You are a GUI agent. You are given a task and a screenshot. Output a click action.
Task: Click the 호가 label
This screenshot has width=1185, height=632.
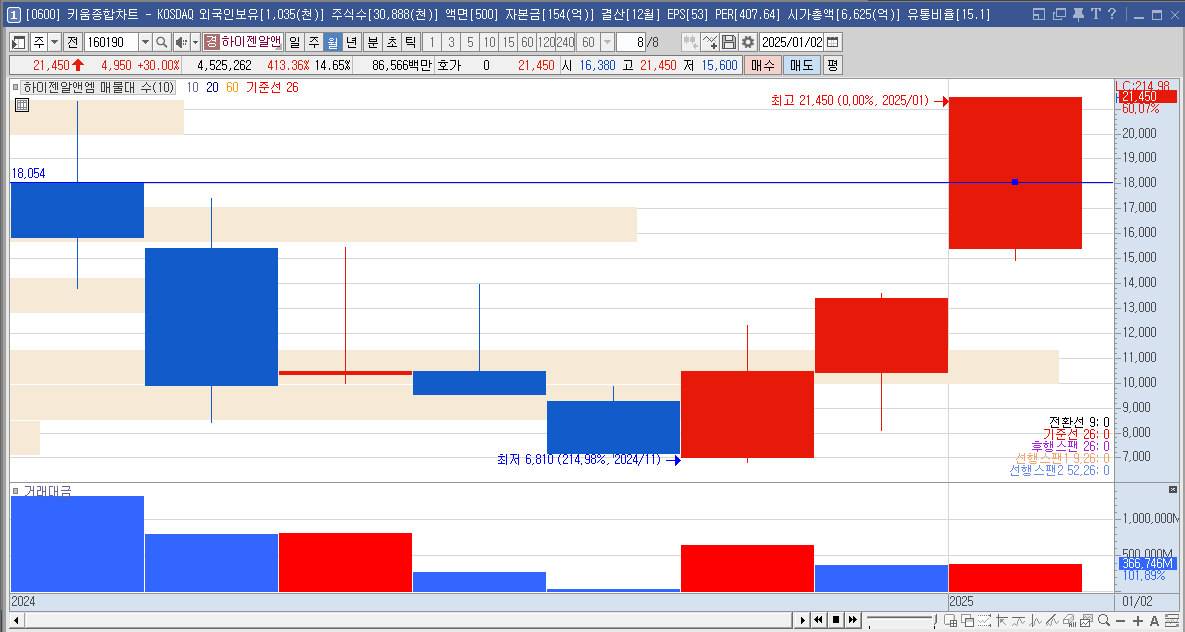pos(449,66)
